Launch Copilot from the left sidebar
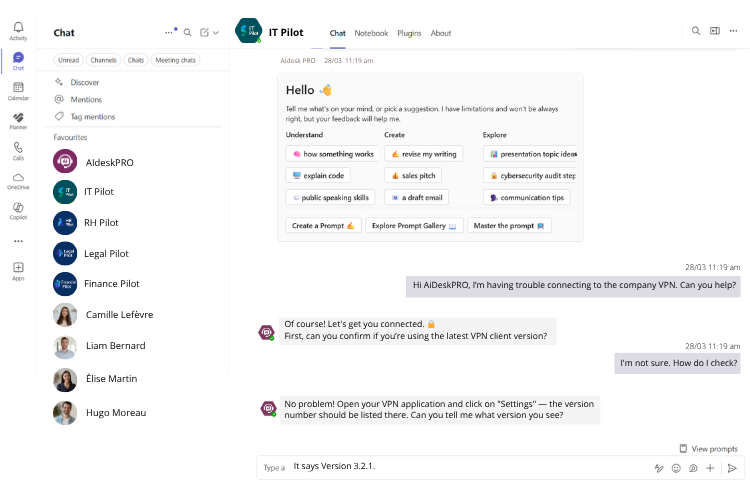Viewport: 750px width, 500px height. point(18,210)
